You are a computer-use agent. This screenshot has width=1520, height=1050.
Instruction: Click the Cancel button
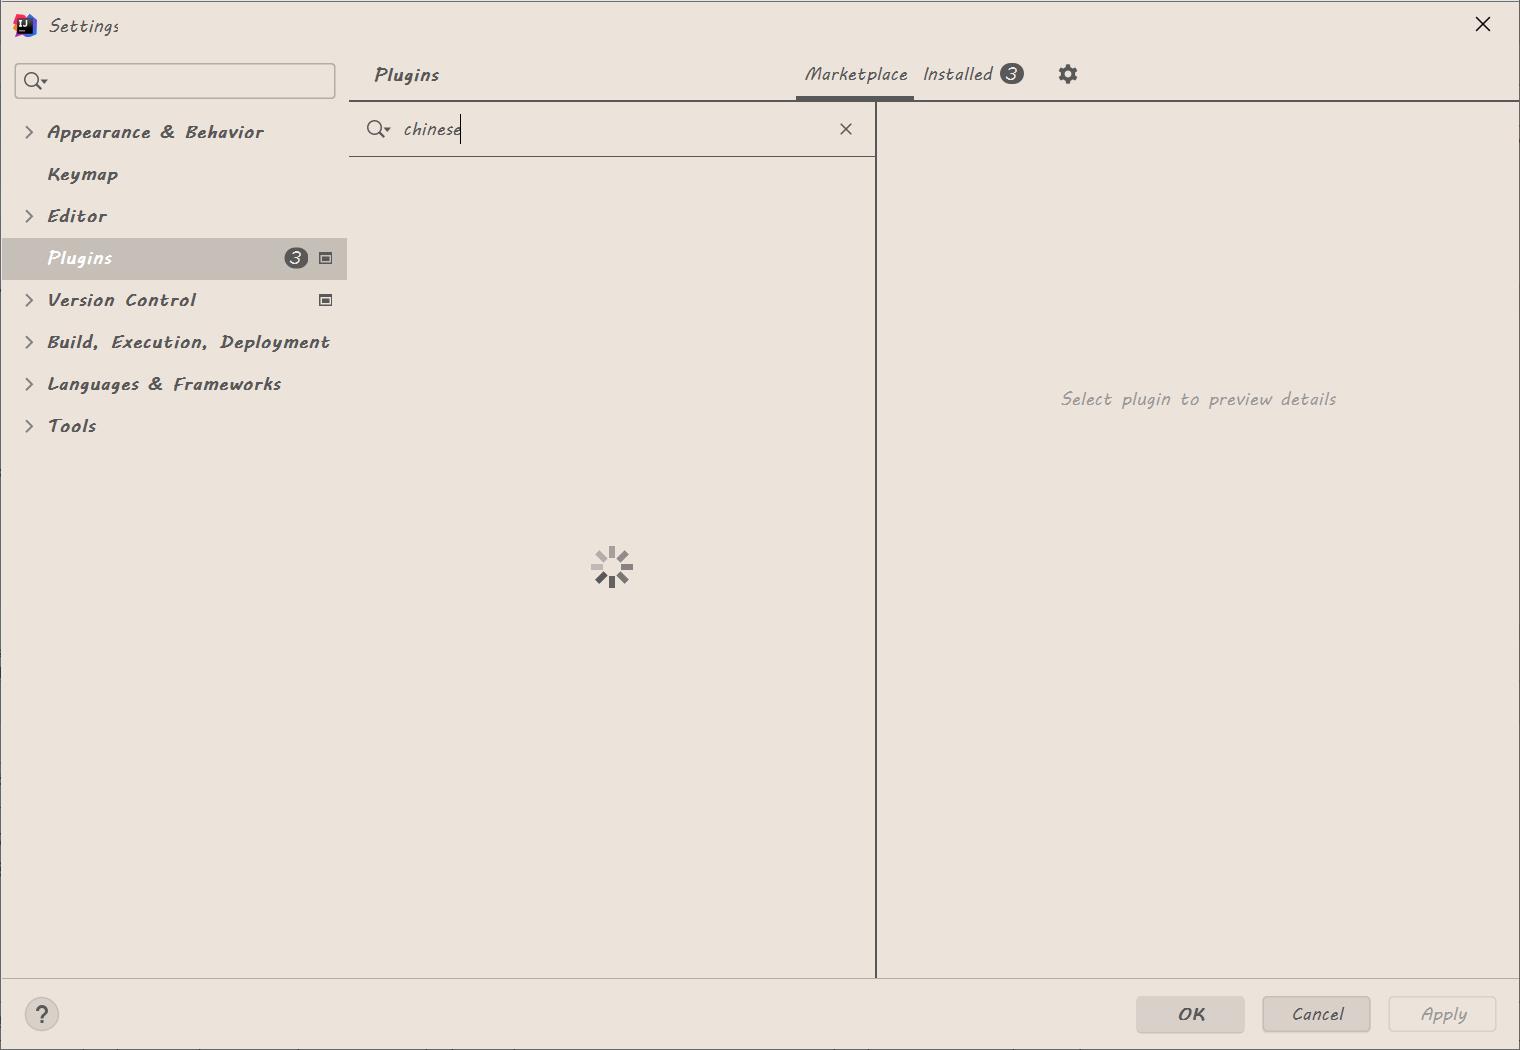[1316, 1014]
